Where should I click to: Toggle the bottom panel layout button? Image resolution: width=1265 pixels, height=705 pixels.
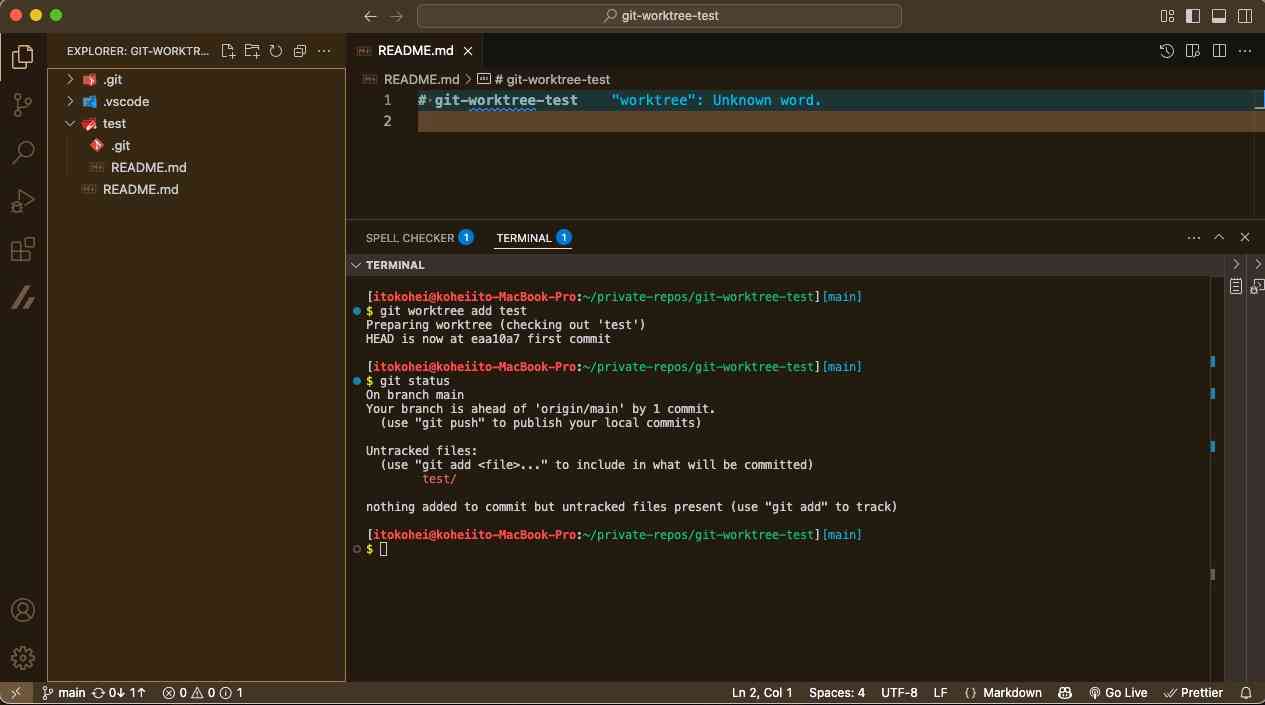tap(1219, 16)
